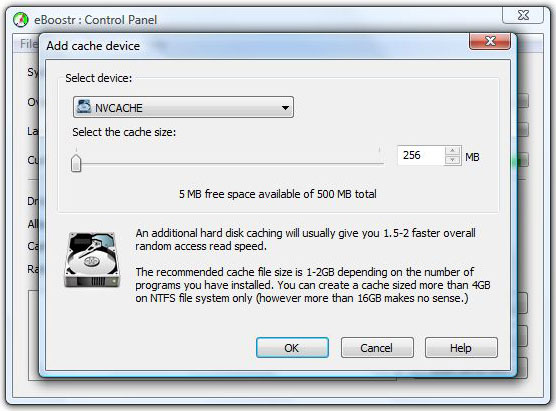Click the NVCACHE drive icon in the dropdown
The height and width of the screenshot is (411, 556).
(x=84, y=107)
